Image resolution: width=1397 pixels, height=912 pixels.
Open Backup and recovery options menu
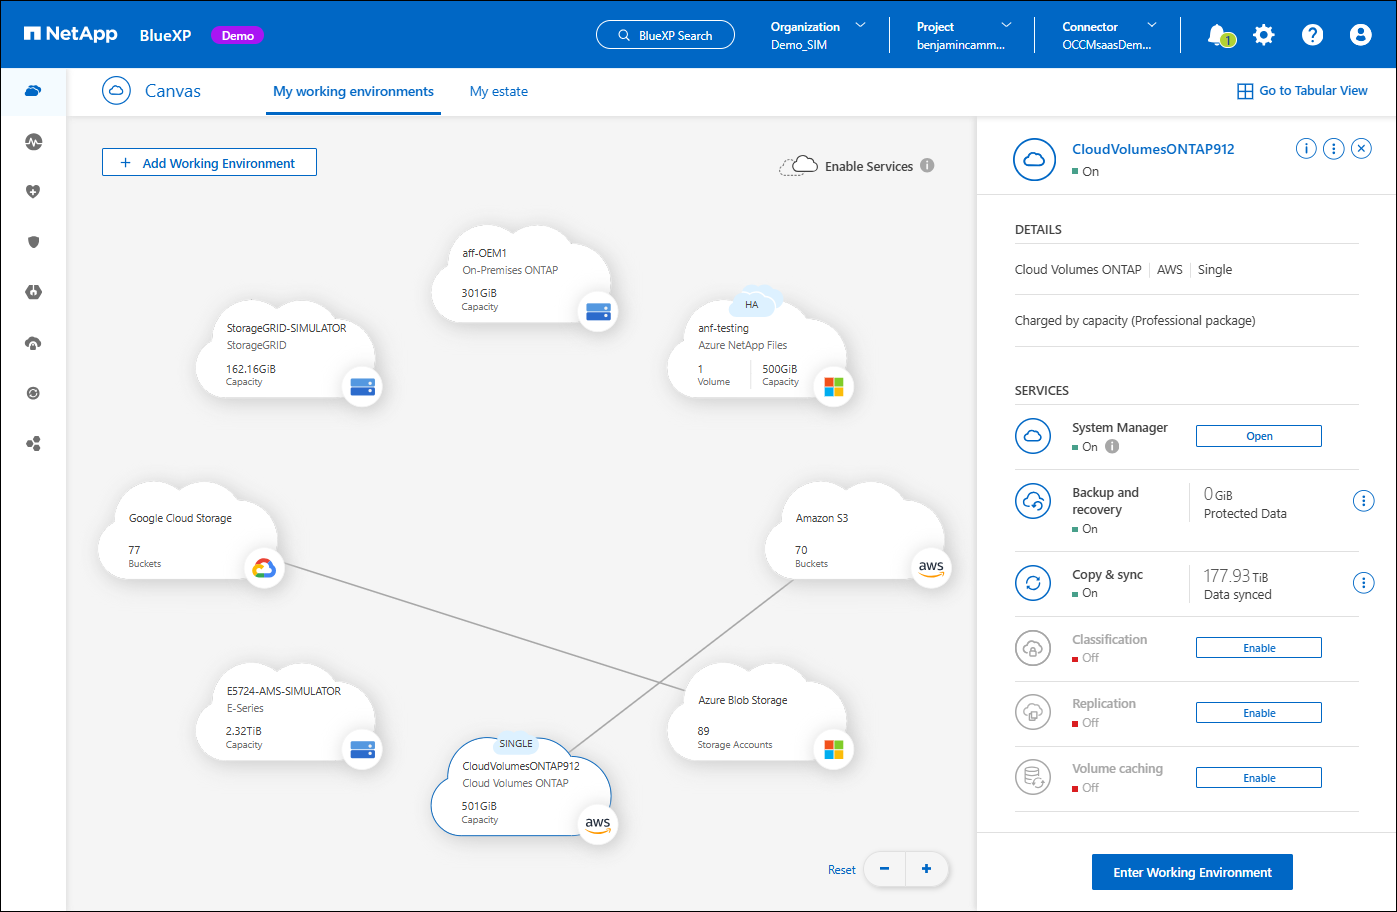point(1363,501)
